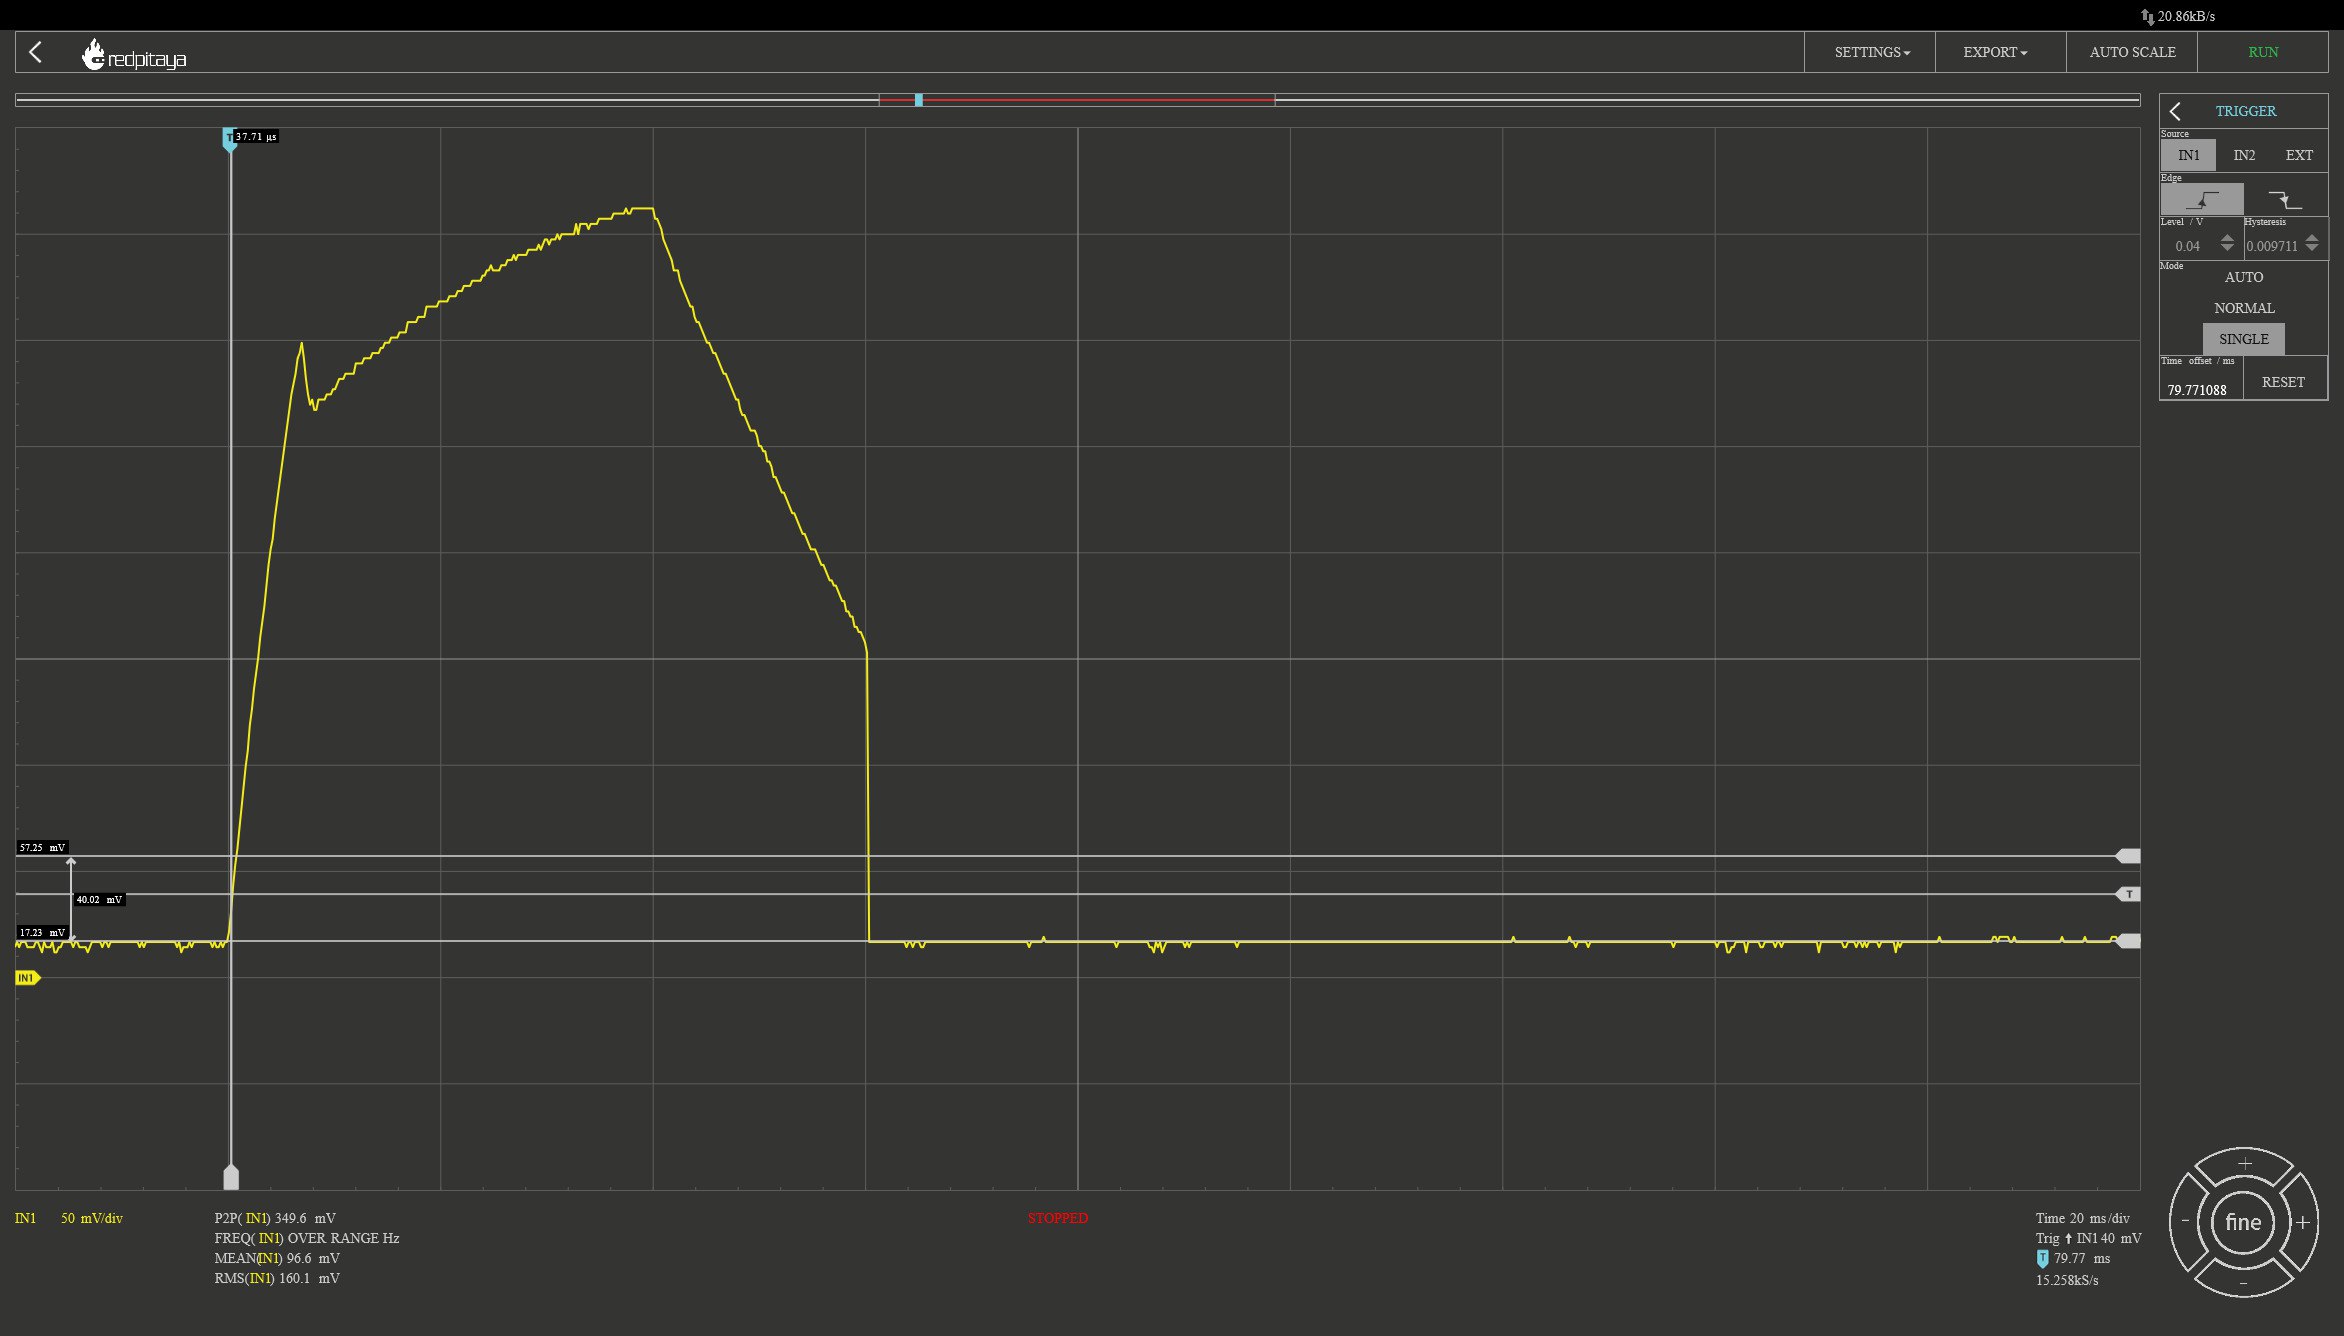Click the cursor handle at bottom of graph

click(x=231, y=1177)
